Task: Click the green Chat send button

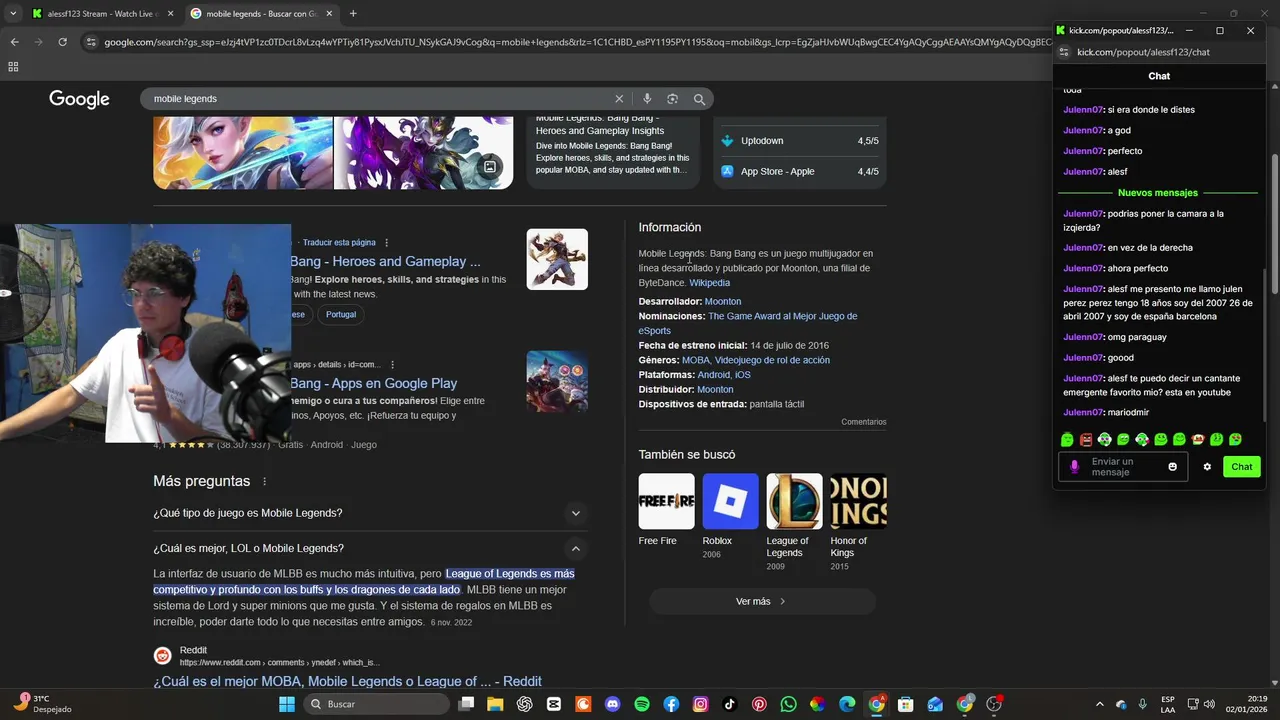Action: 1242,467
